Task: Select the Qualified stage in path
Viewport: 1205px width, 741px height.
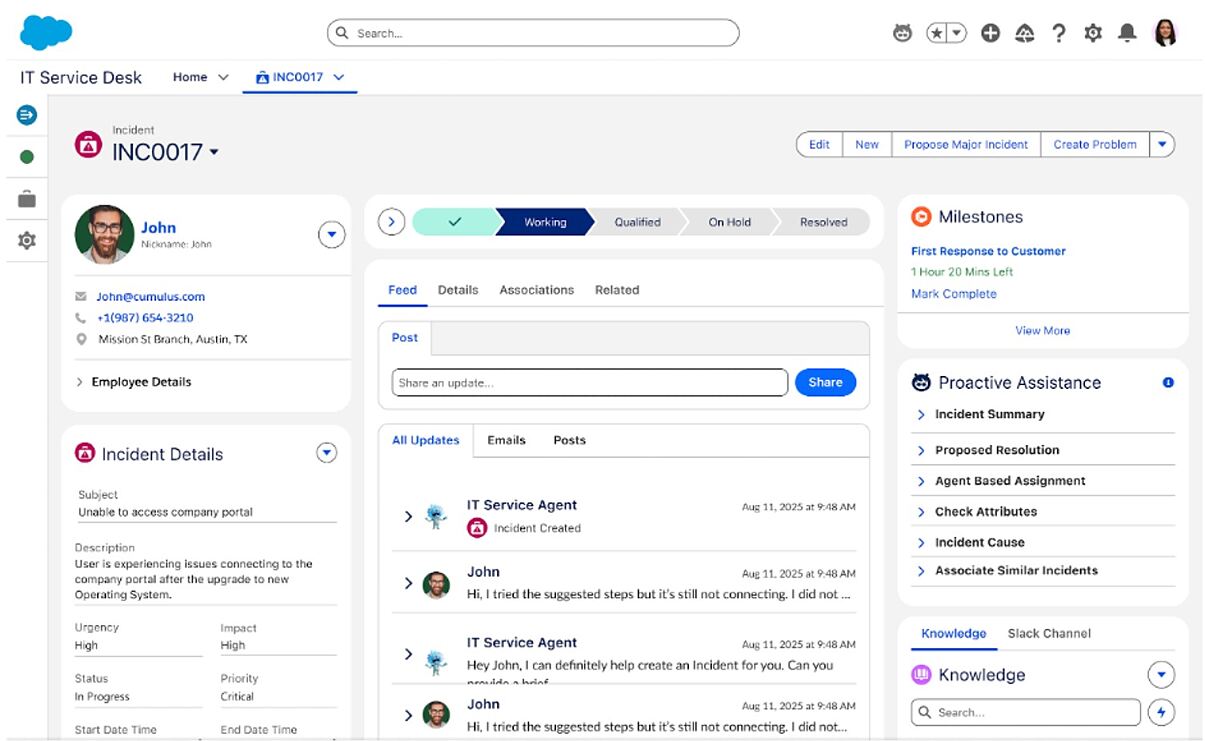Action: point(637,222)
